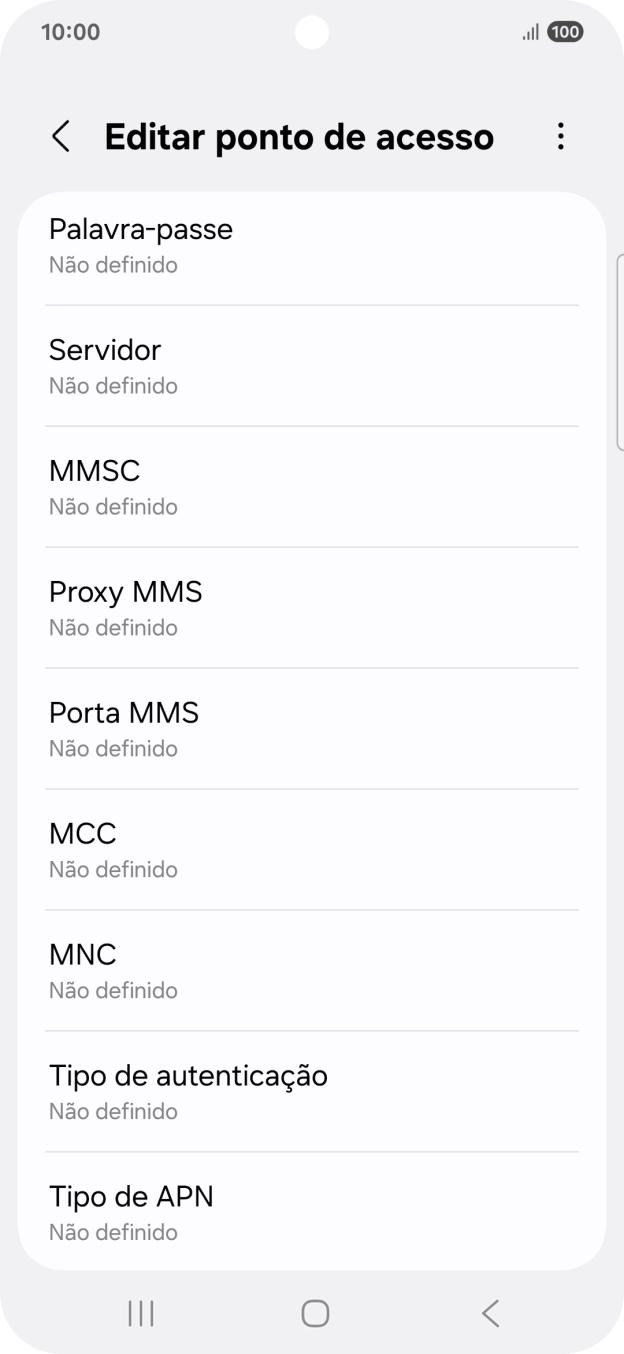Screen dimensions: 624x1354
Task: Tap the battery level indicator
Action: [563, 32]
